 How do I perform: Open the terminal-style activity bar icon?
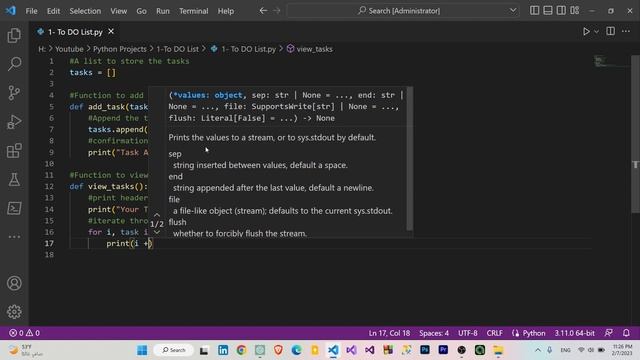[x=14, y=208]
